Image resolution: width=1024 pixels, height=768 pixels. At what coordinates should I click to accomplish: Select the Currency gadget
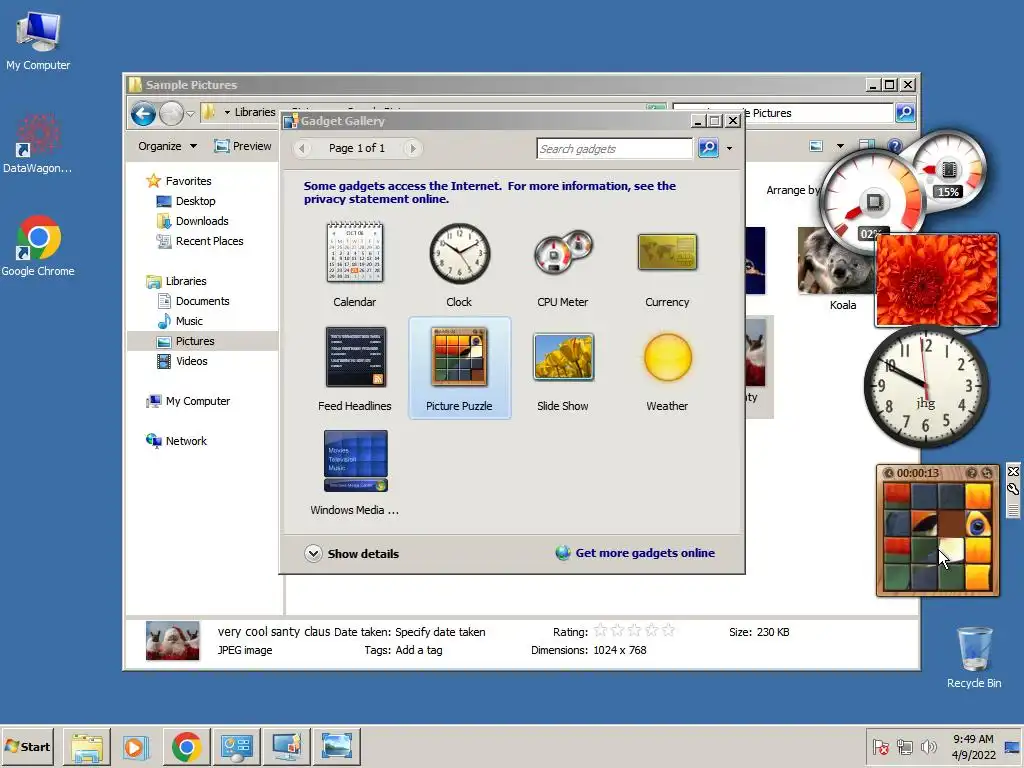click(667, 264)
